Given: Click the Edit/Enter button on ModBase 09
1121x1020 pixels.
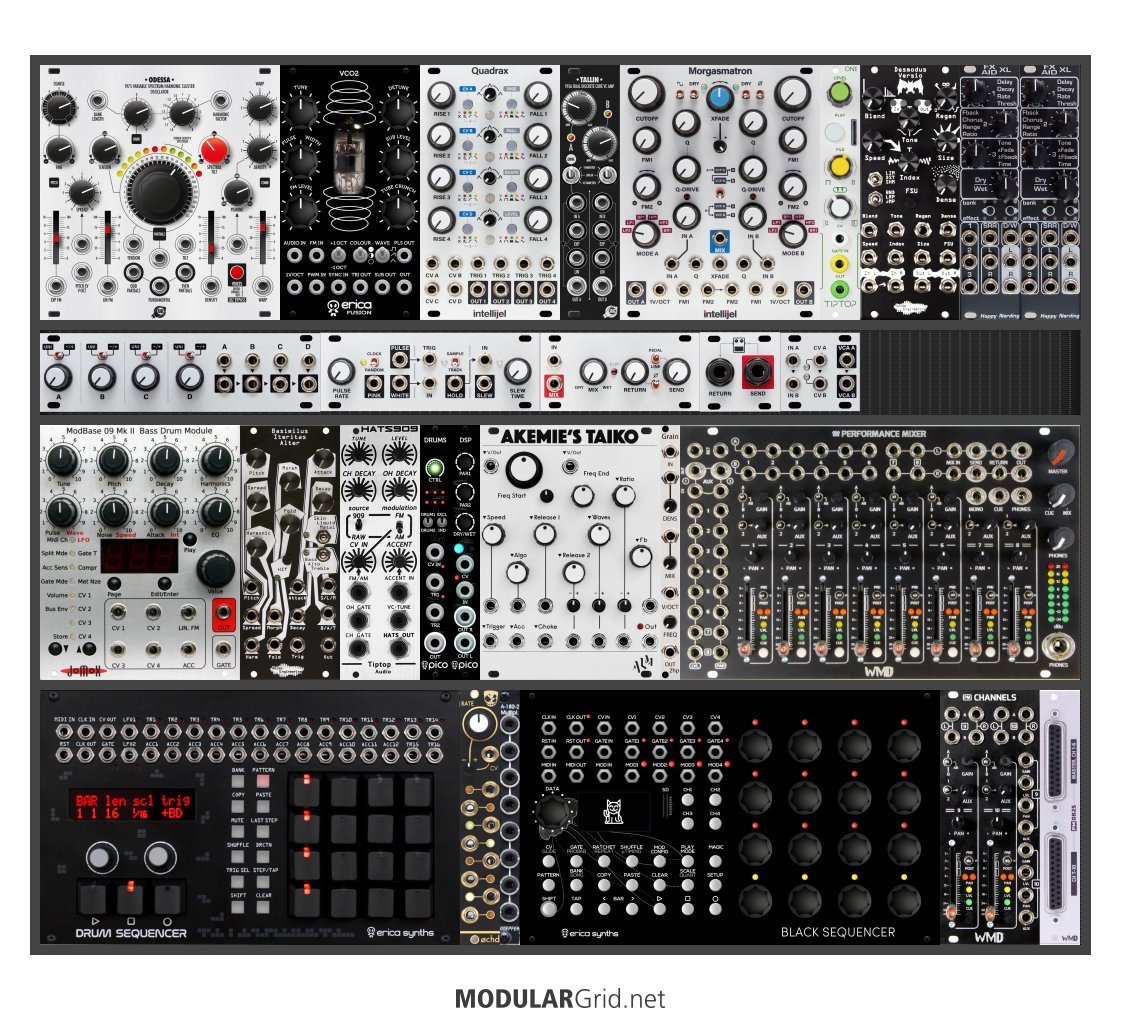Looking at the screenshot, I should [x=164, y=584].
